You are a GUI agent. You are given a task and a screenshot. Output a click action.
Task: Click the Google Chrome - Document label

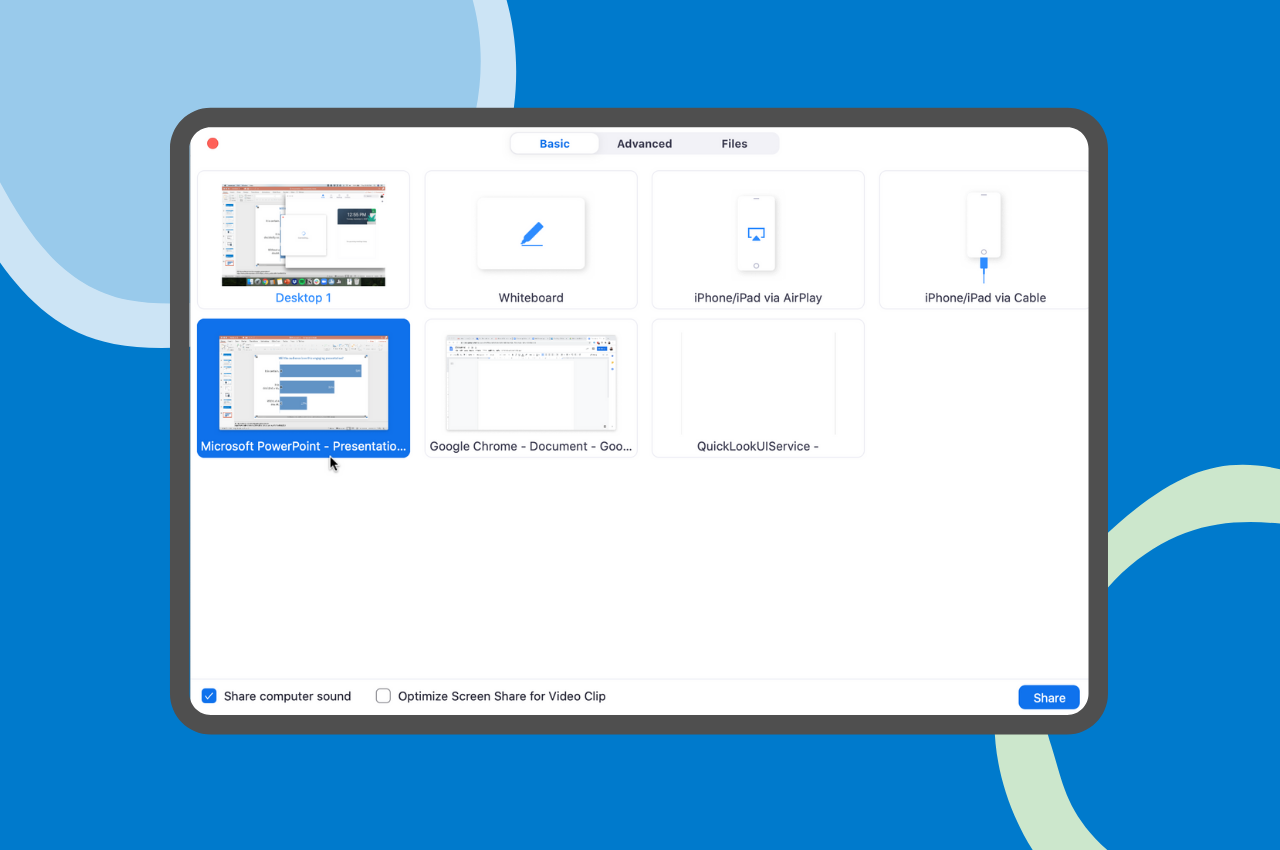coord(531,447)
